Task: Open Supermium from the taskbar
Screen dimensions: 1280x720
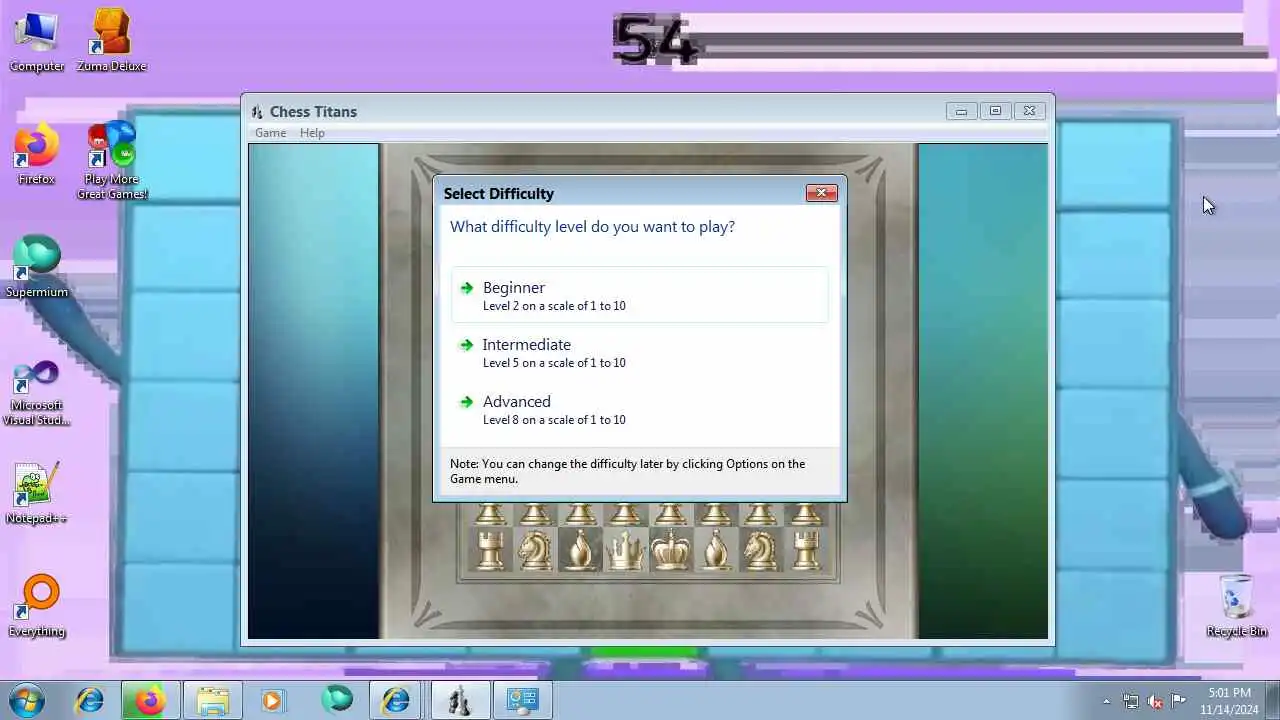Action: pyautogui.click(x=337, y=700)
